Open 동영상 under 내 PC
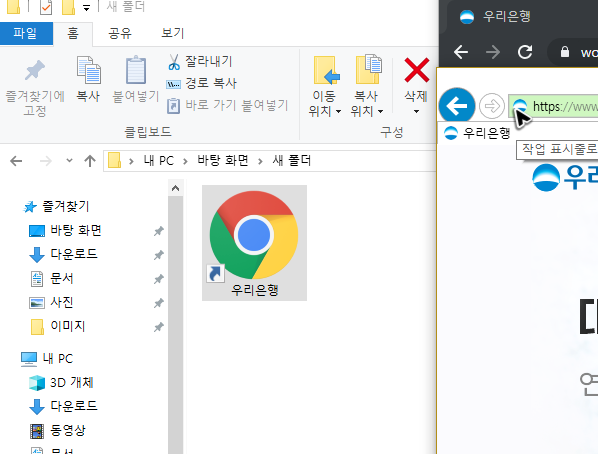The width and height of the screenshot is (598, 454). [x=58, y=430]
